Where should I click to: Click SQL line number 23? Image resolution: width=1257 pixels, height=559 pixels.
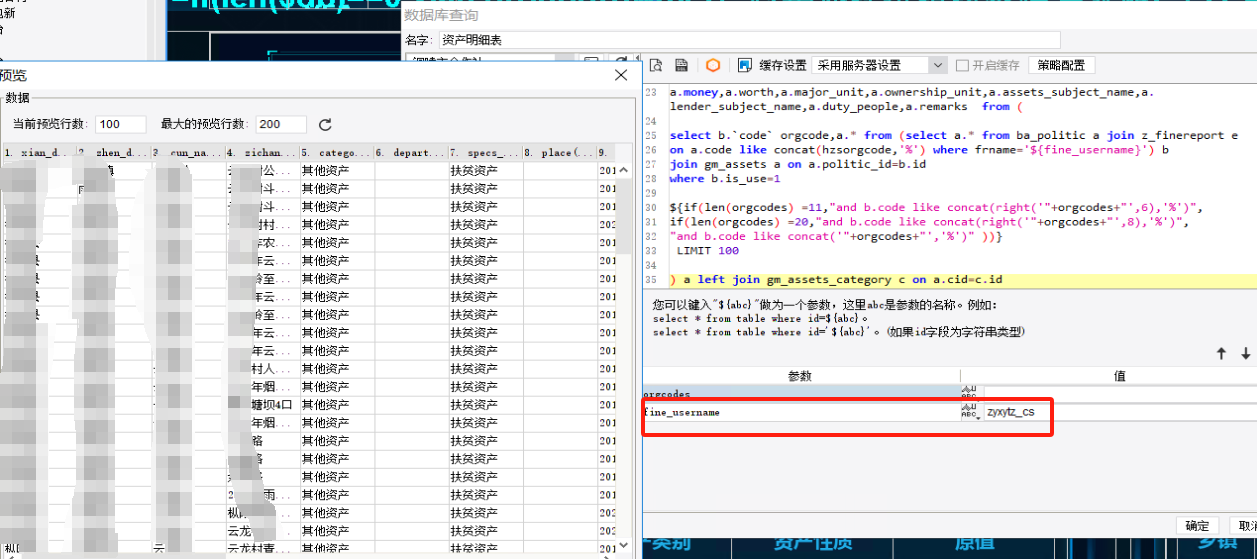click(x=650, y=92)
